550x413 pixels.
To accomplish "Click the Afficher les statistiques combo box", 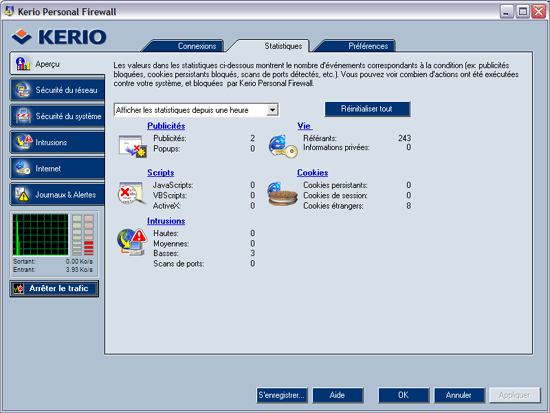I will [x=196, y=110].
